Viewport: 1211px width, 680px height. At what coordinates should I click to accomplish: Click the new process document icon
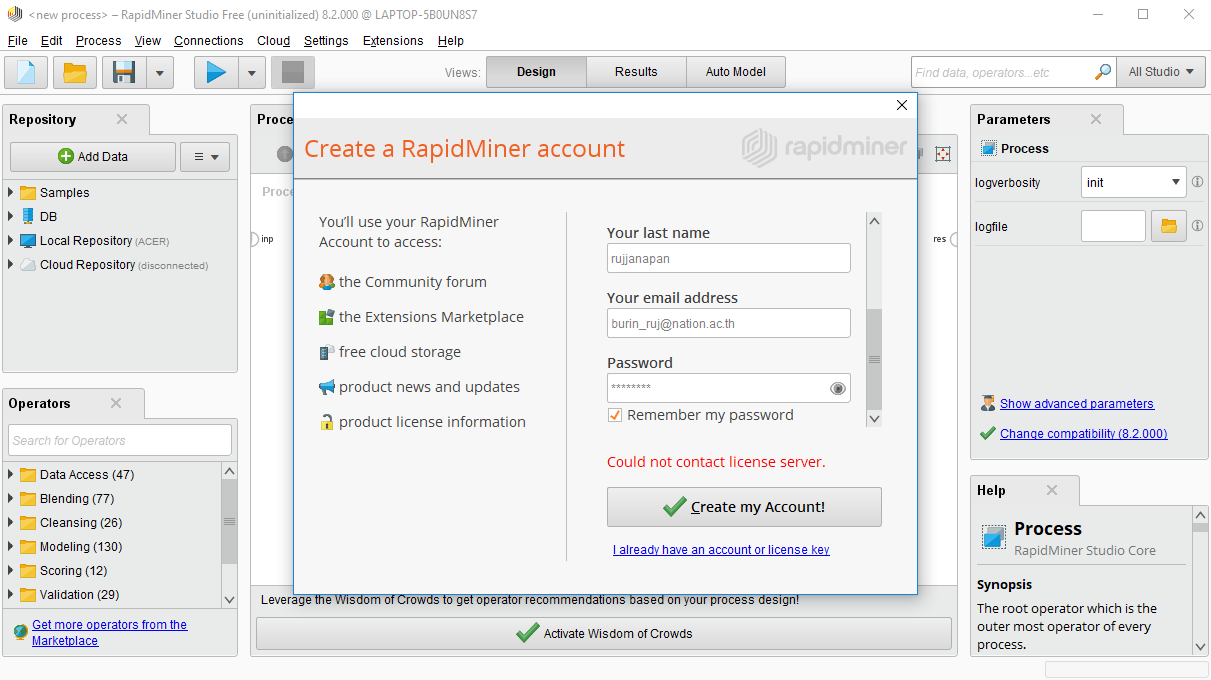pyautogui.click(x=26, y=73)
